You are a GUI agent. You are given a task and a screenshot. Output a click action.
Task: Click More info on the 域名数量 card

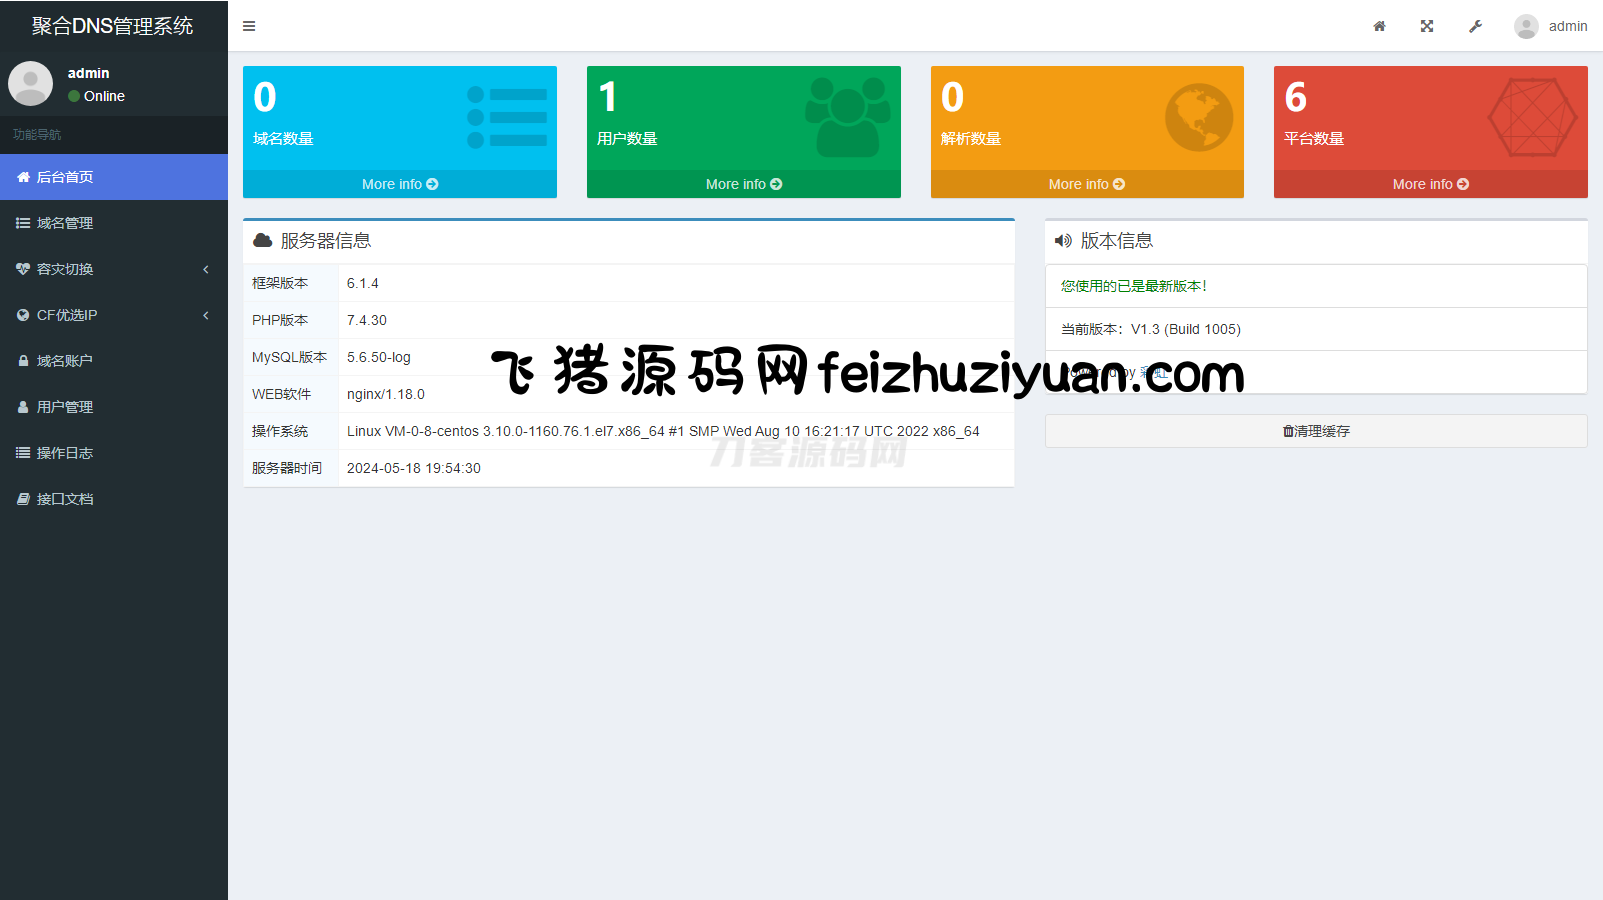pos(399,184)
